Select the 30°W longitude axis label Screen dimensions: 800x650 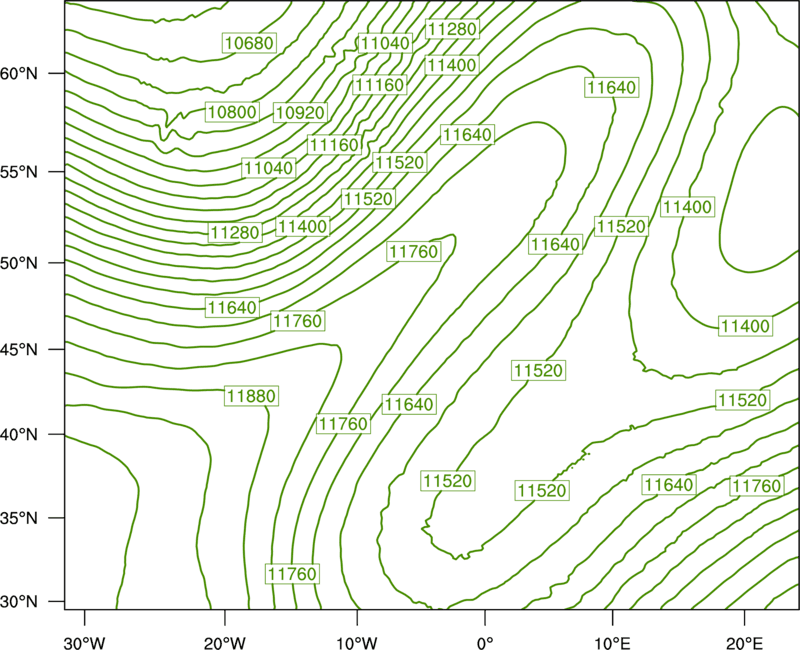tap(85, 643)
